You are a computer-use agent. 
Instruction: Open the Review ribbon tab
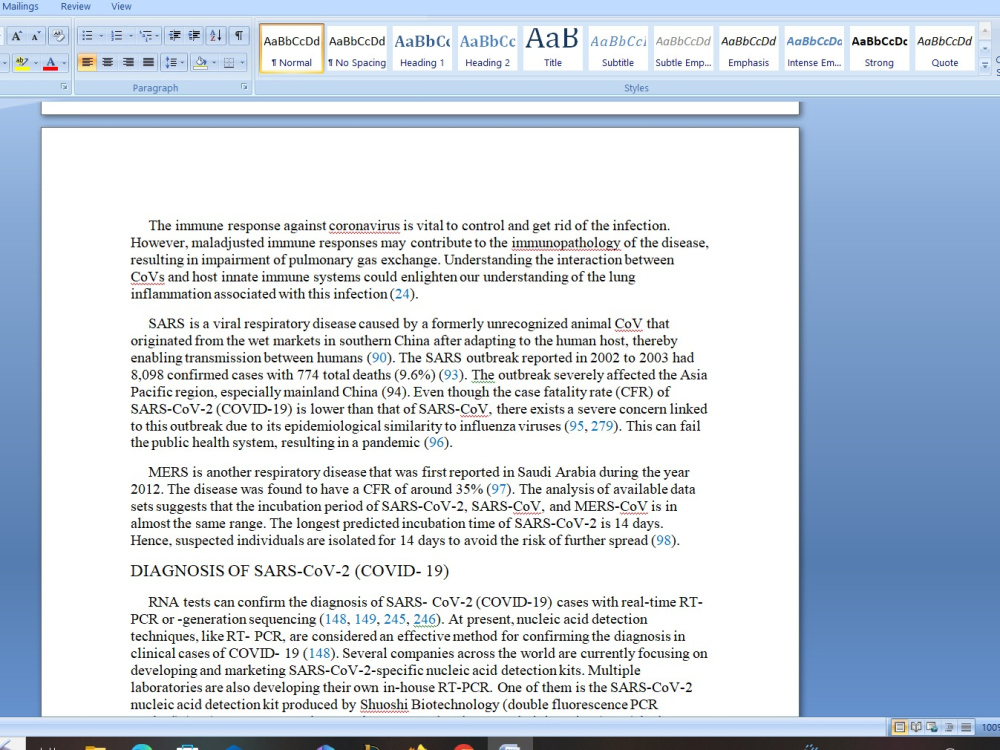click(x=75, y=6)
